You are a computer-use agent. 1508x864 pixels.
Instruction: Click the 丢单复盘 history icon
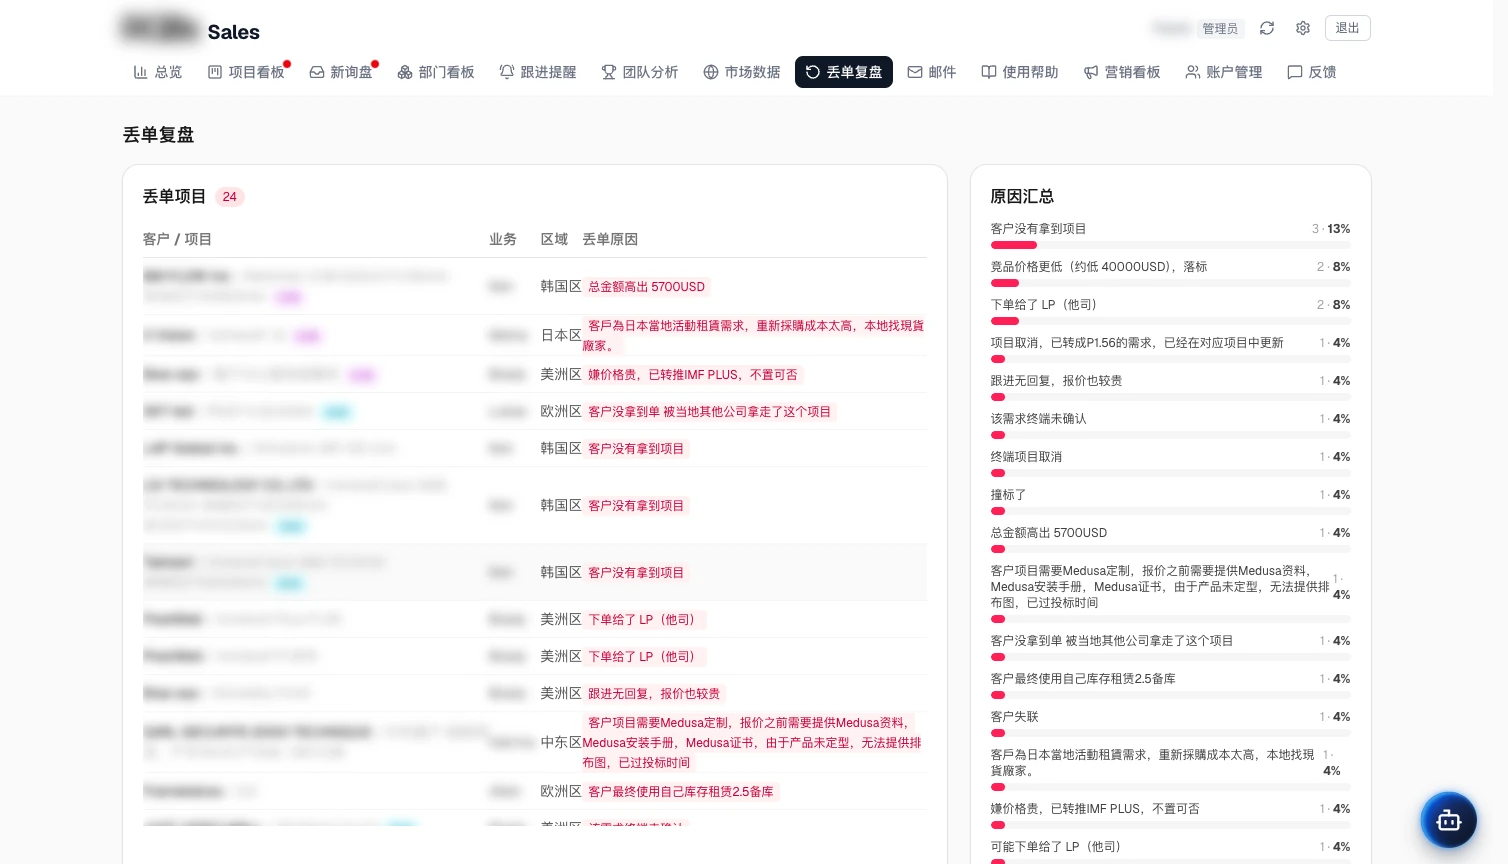pos(813,72)
